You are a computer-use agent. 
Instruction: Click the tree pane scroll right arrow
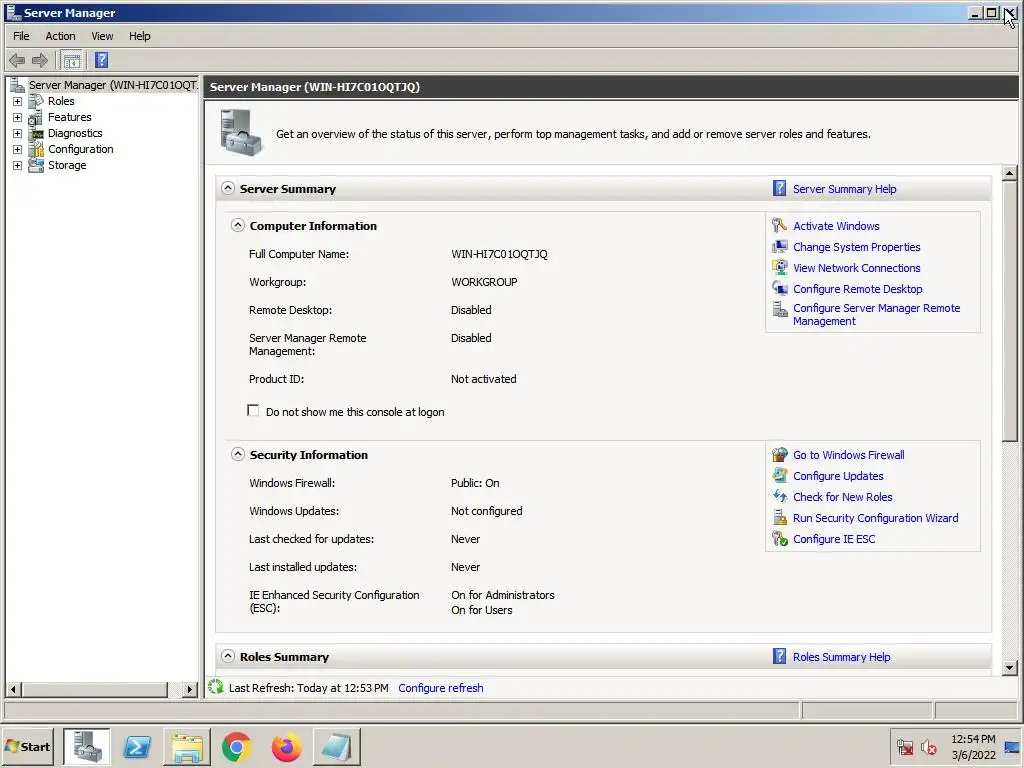(189, 689)
